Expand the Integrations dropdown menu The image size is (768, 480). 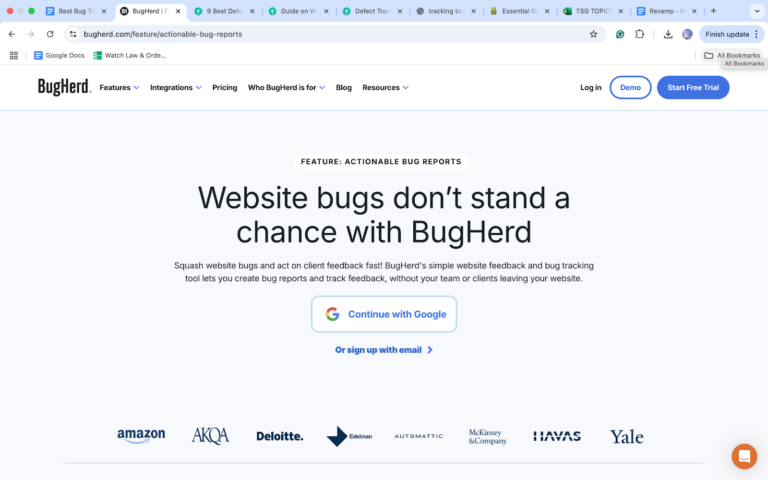coord(175,88)
